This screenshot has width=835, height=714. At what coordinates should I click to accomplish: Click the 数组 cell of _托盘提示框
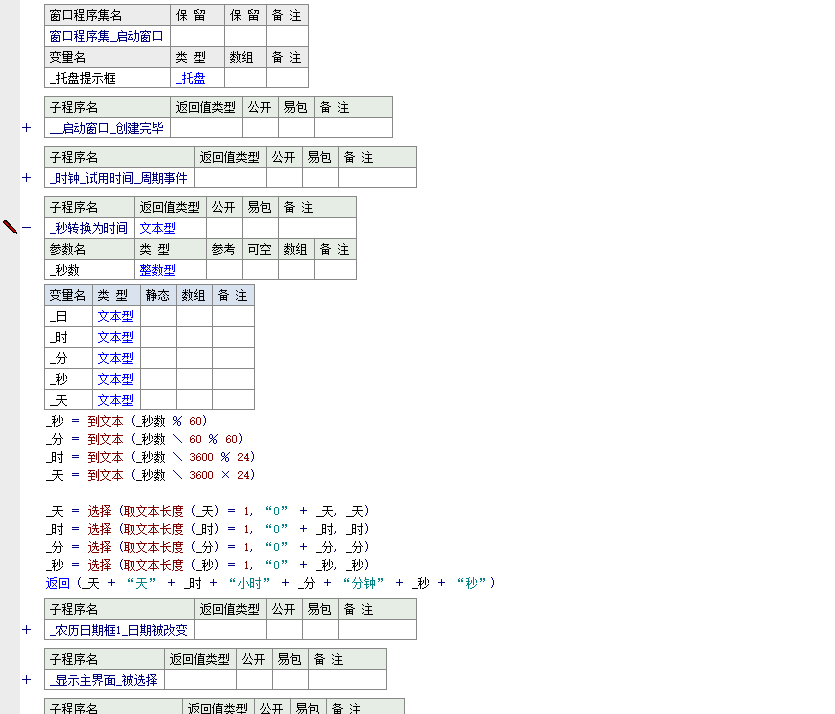click(245, 78)
